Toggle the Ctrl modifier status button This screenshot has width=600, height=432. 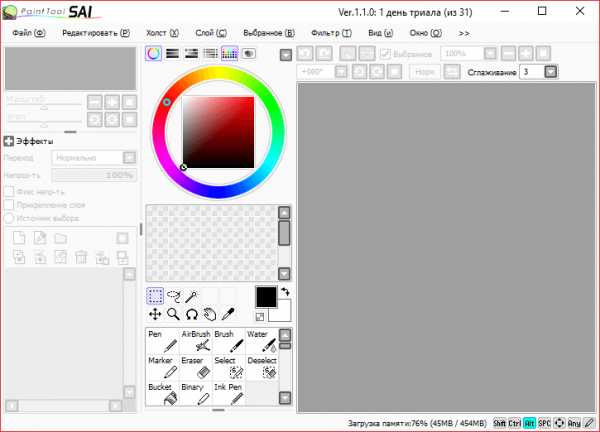pos(515,423)
